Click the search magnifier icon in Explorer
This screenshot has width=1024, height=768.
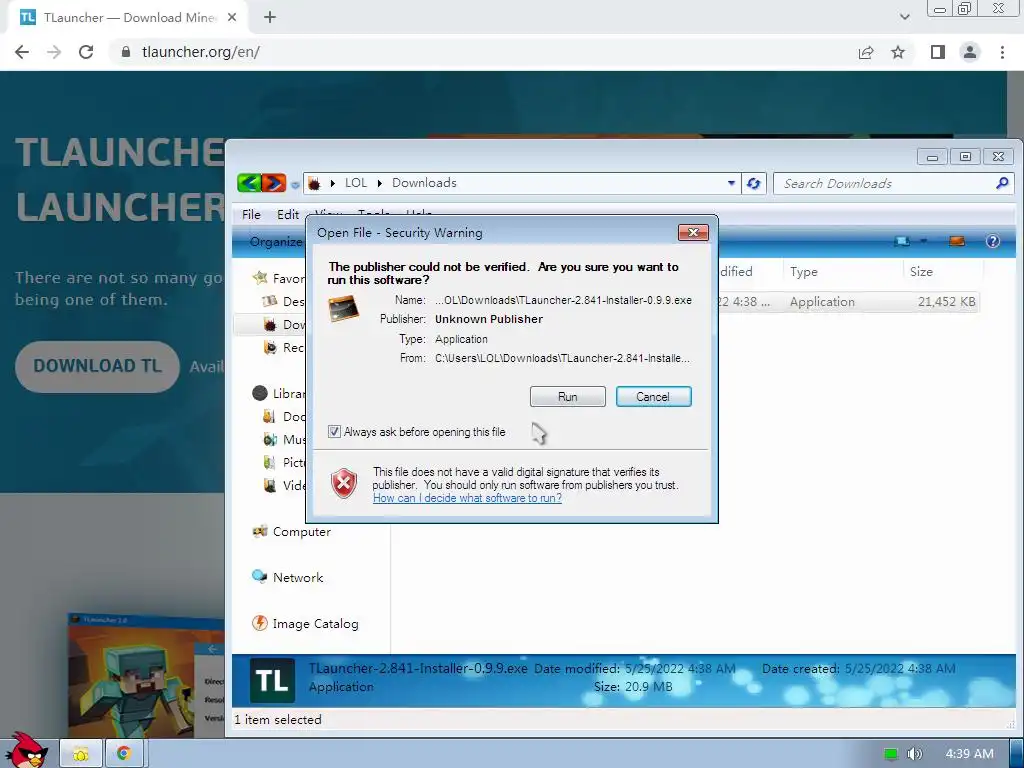pos(1002,184)
